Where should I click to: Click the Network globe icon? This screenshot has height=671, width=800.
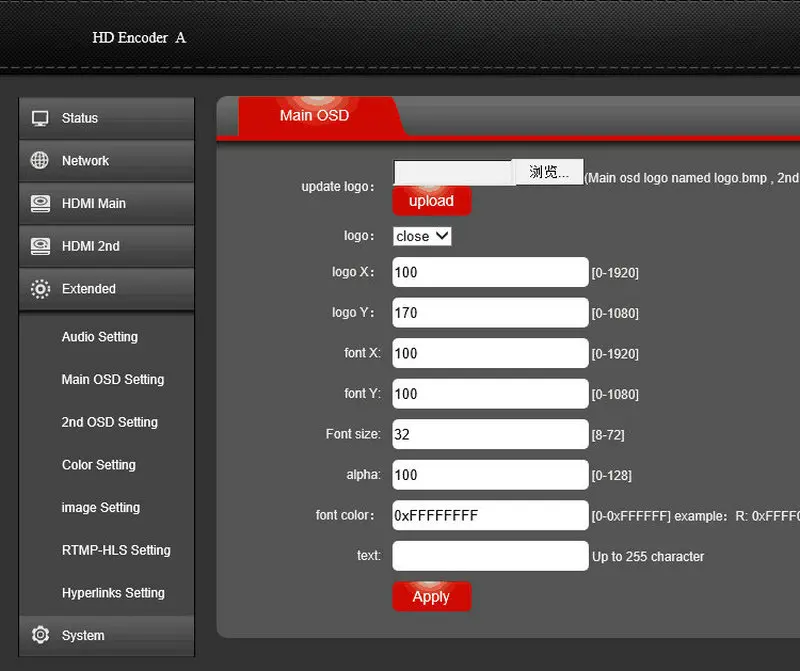pos(40,160)
